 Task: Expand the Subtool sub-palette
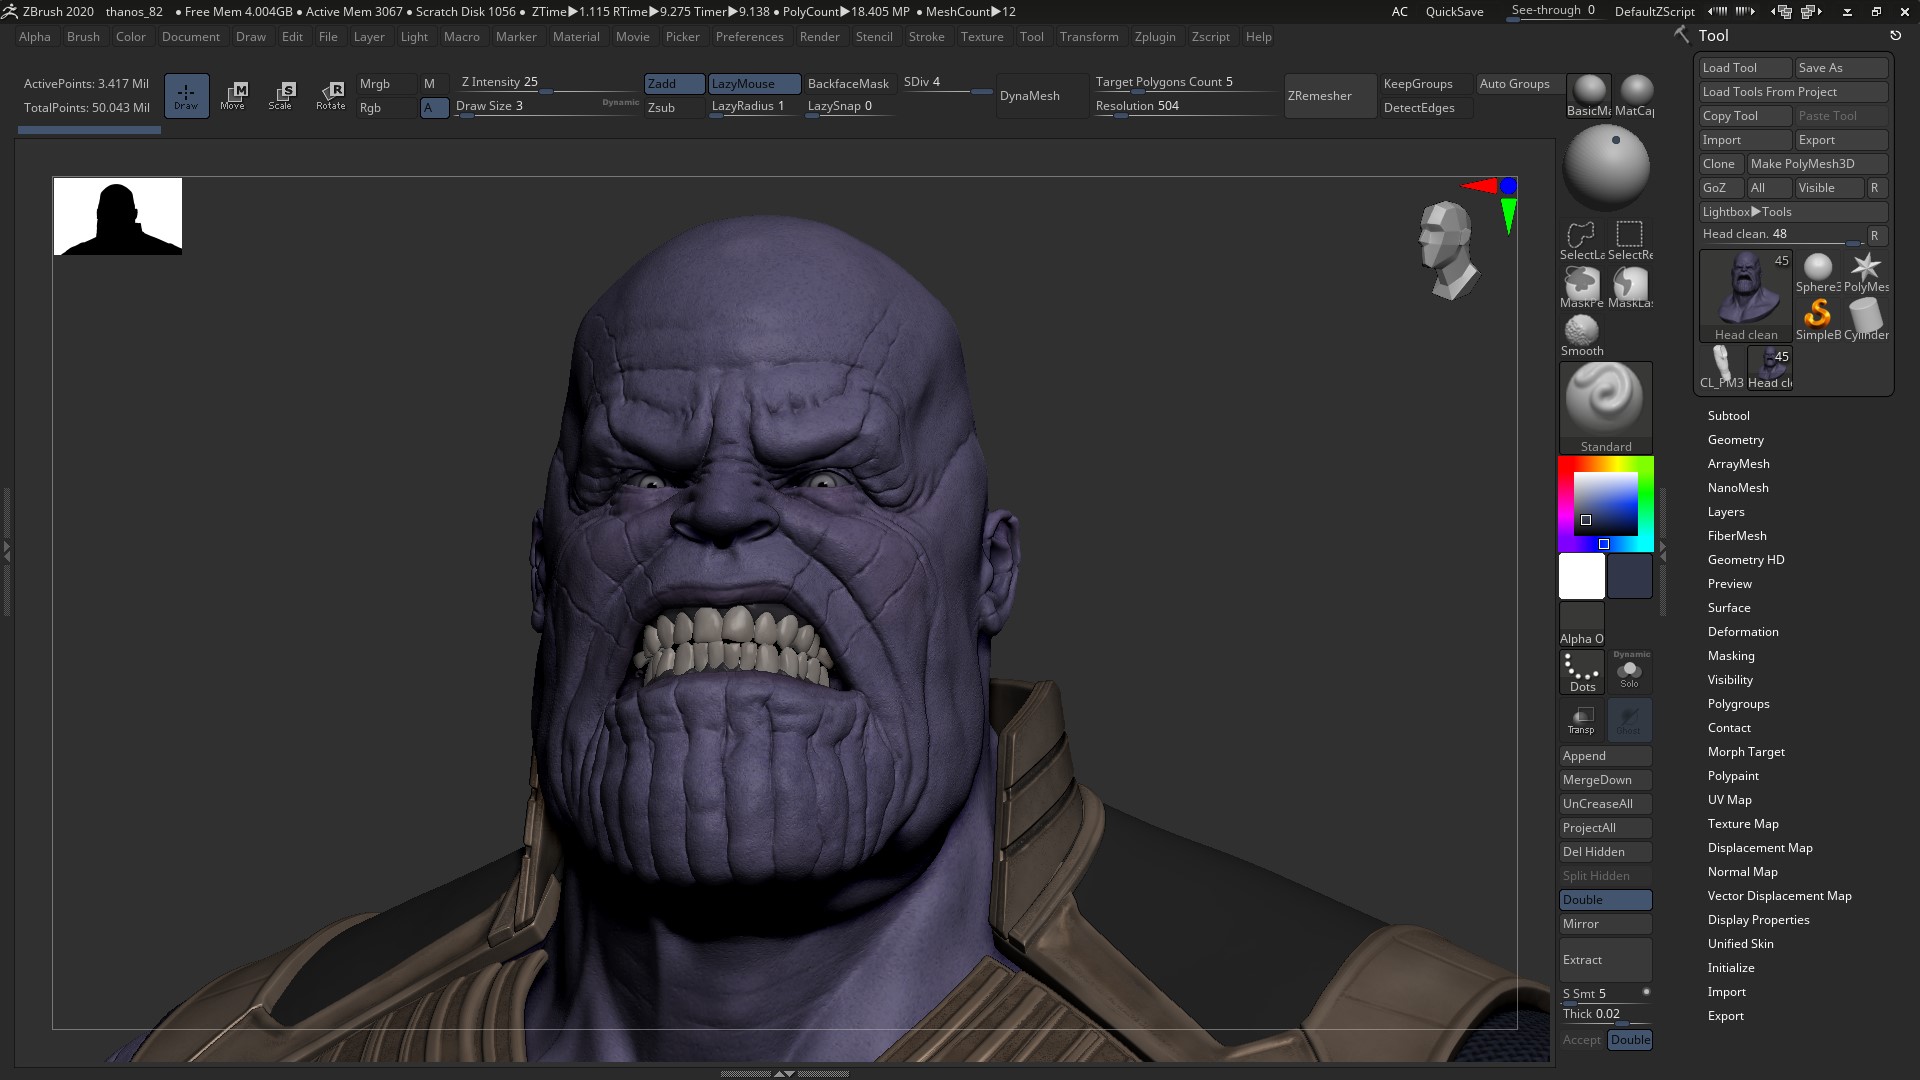(1728, 416)
